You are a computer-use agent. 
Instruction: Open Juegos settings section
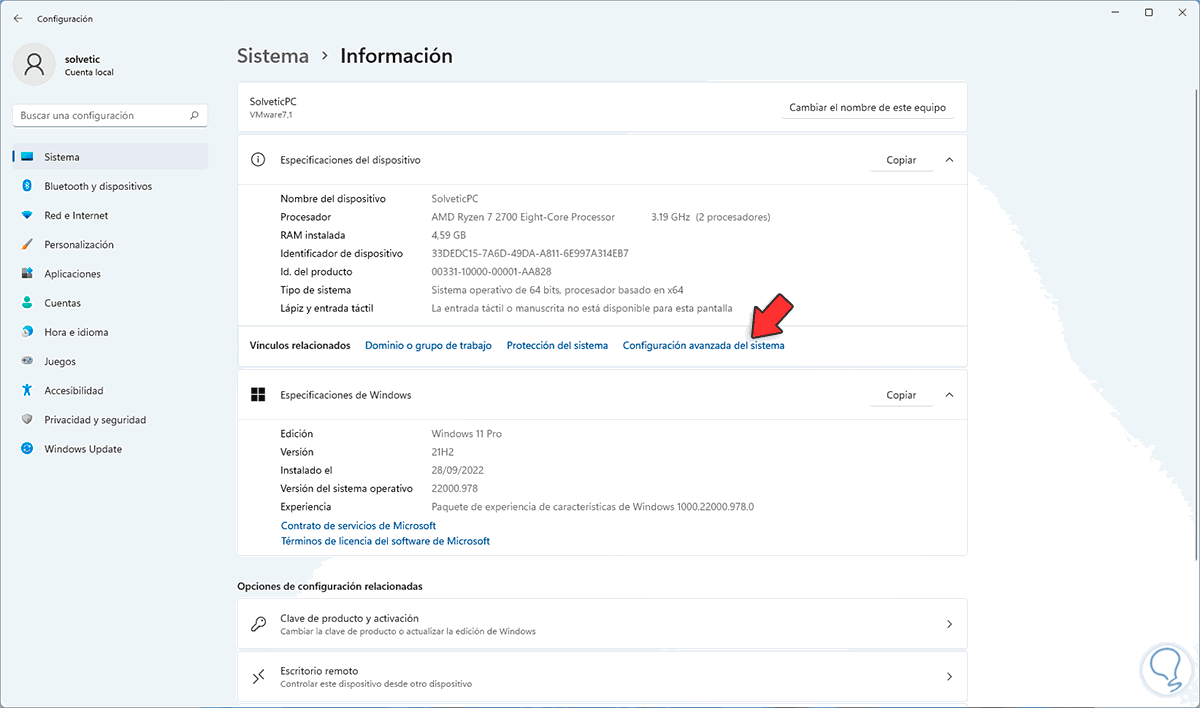[x=60, y=361]
